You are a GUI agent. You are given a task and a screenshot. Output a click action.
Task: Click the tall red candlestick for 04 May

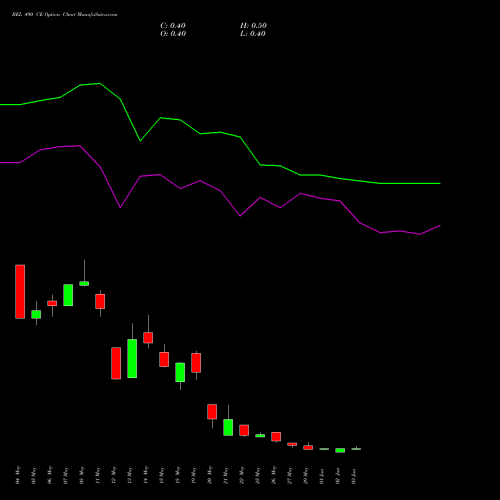click(x=20, y=292)
